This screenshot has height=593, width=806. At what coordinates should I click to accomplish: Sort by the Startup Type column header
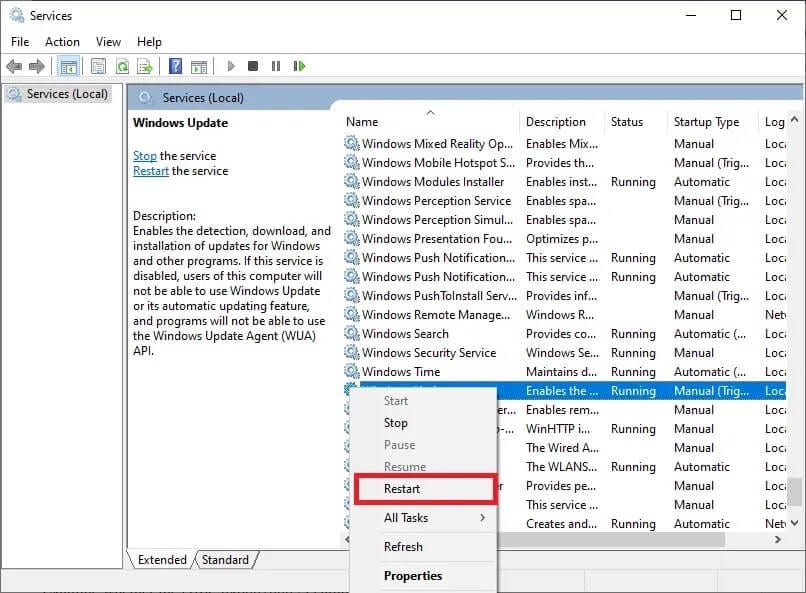[712, 122]
